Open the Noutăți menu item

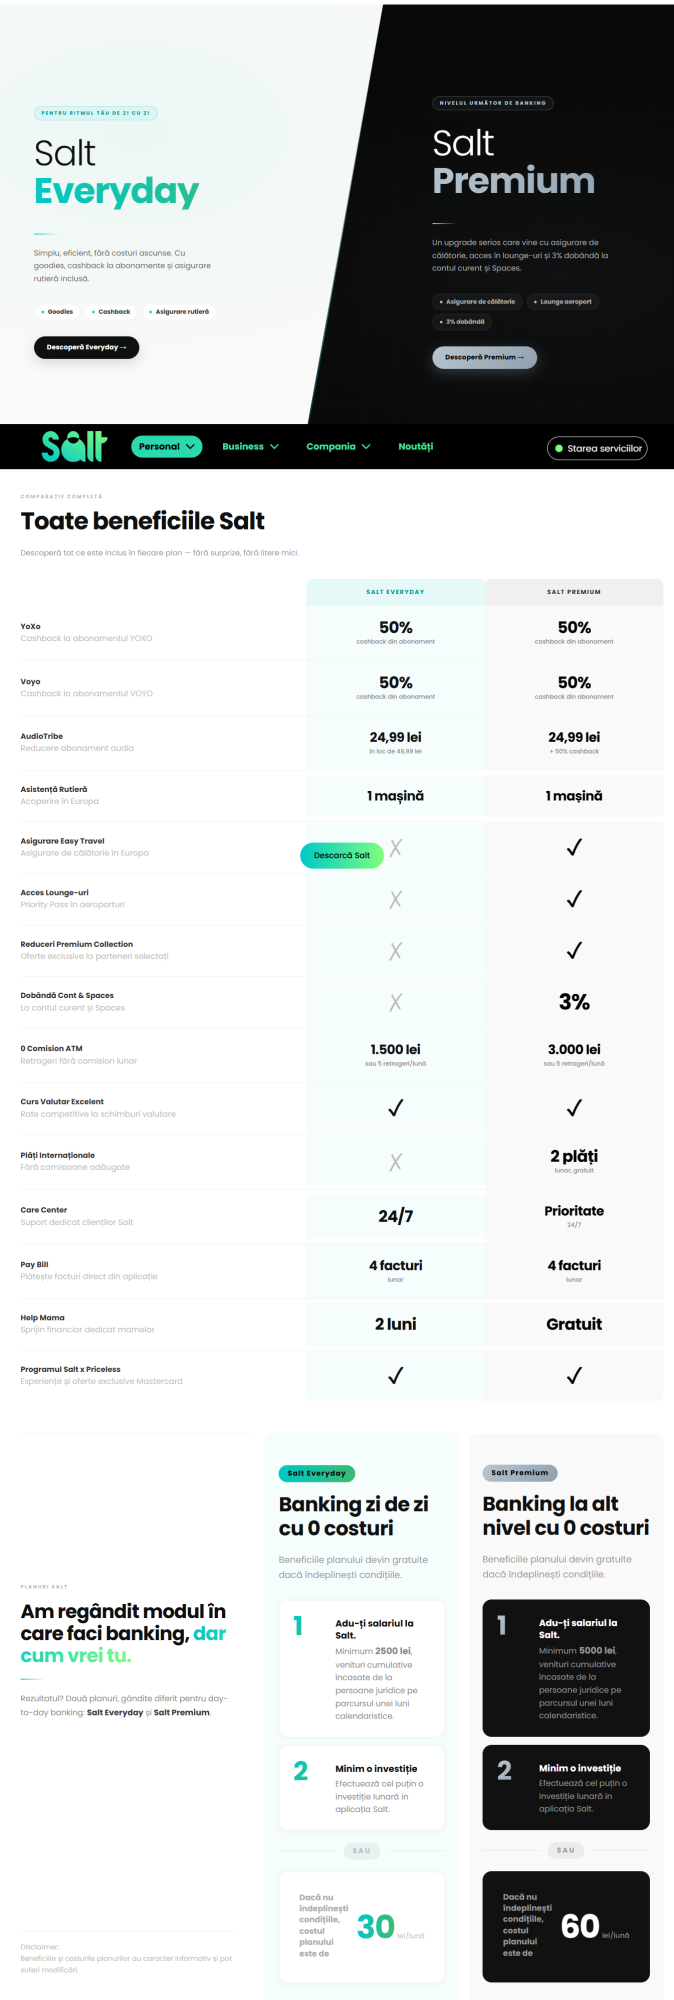[416, 447]
